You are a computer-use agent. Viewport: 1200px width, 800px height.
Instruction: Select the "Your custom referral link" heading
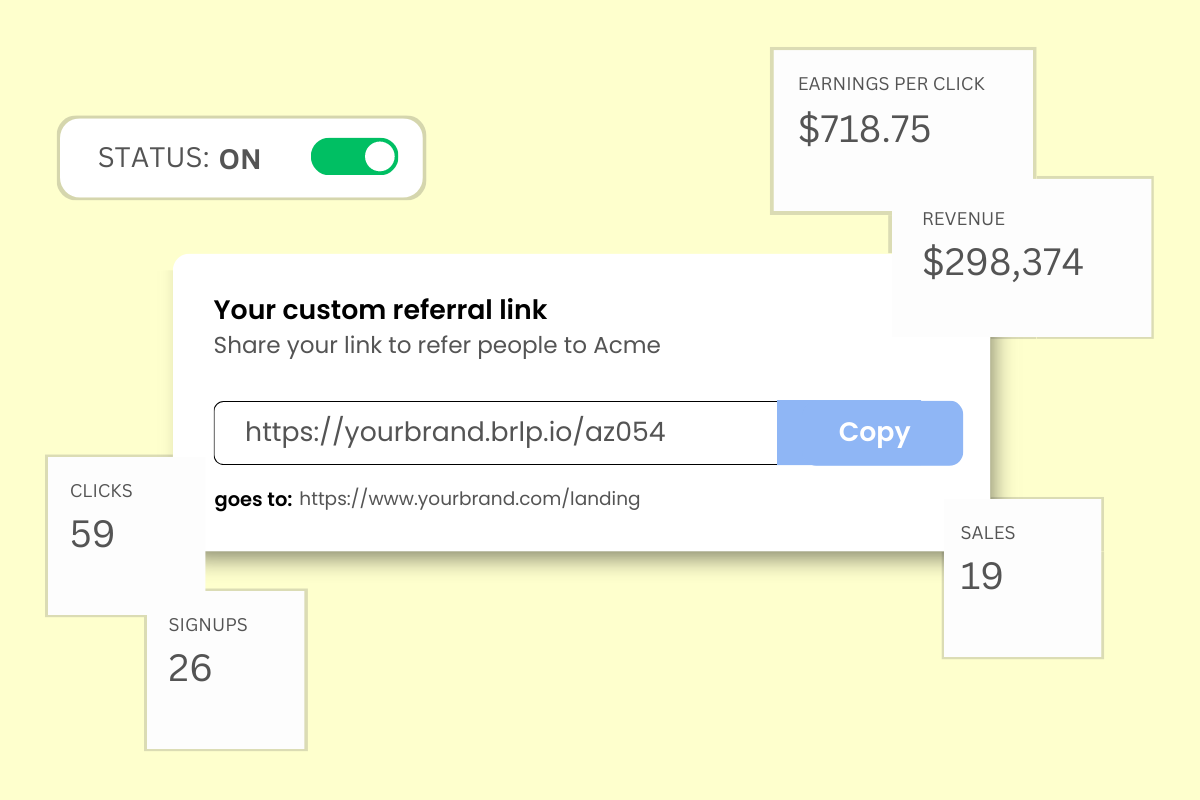point(381,310)
